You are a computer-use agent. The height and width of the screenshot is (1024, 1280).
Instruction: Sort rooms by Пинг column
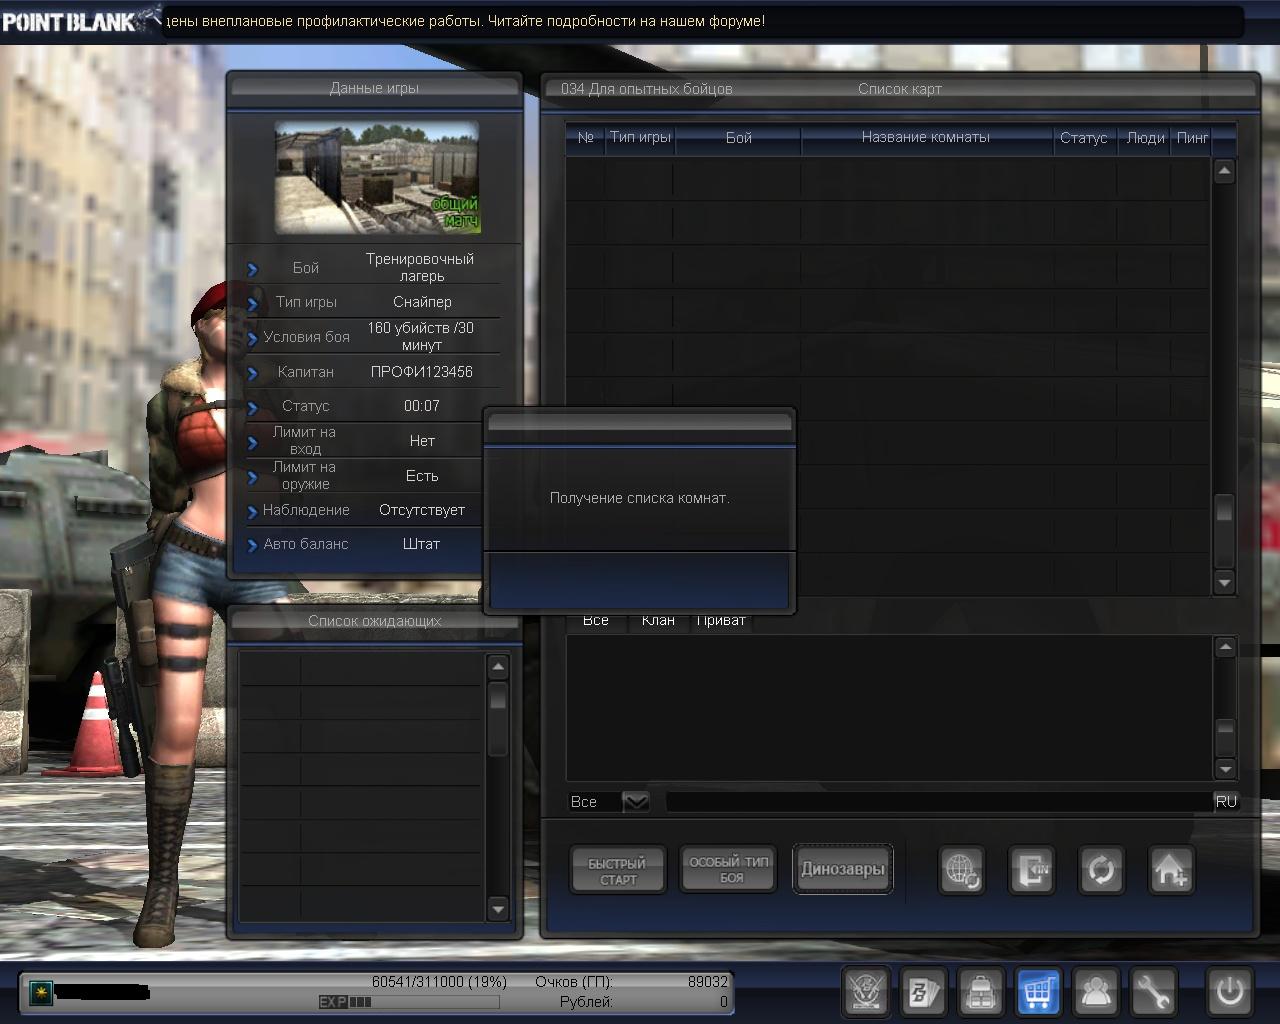pyautogui.click(x=1192, y=138)
